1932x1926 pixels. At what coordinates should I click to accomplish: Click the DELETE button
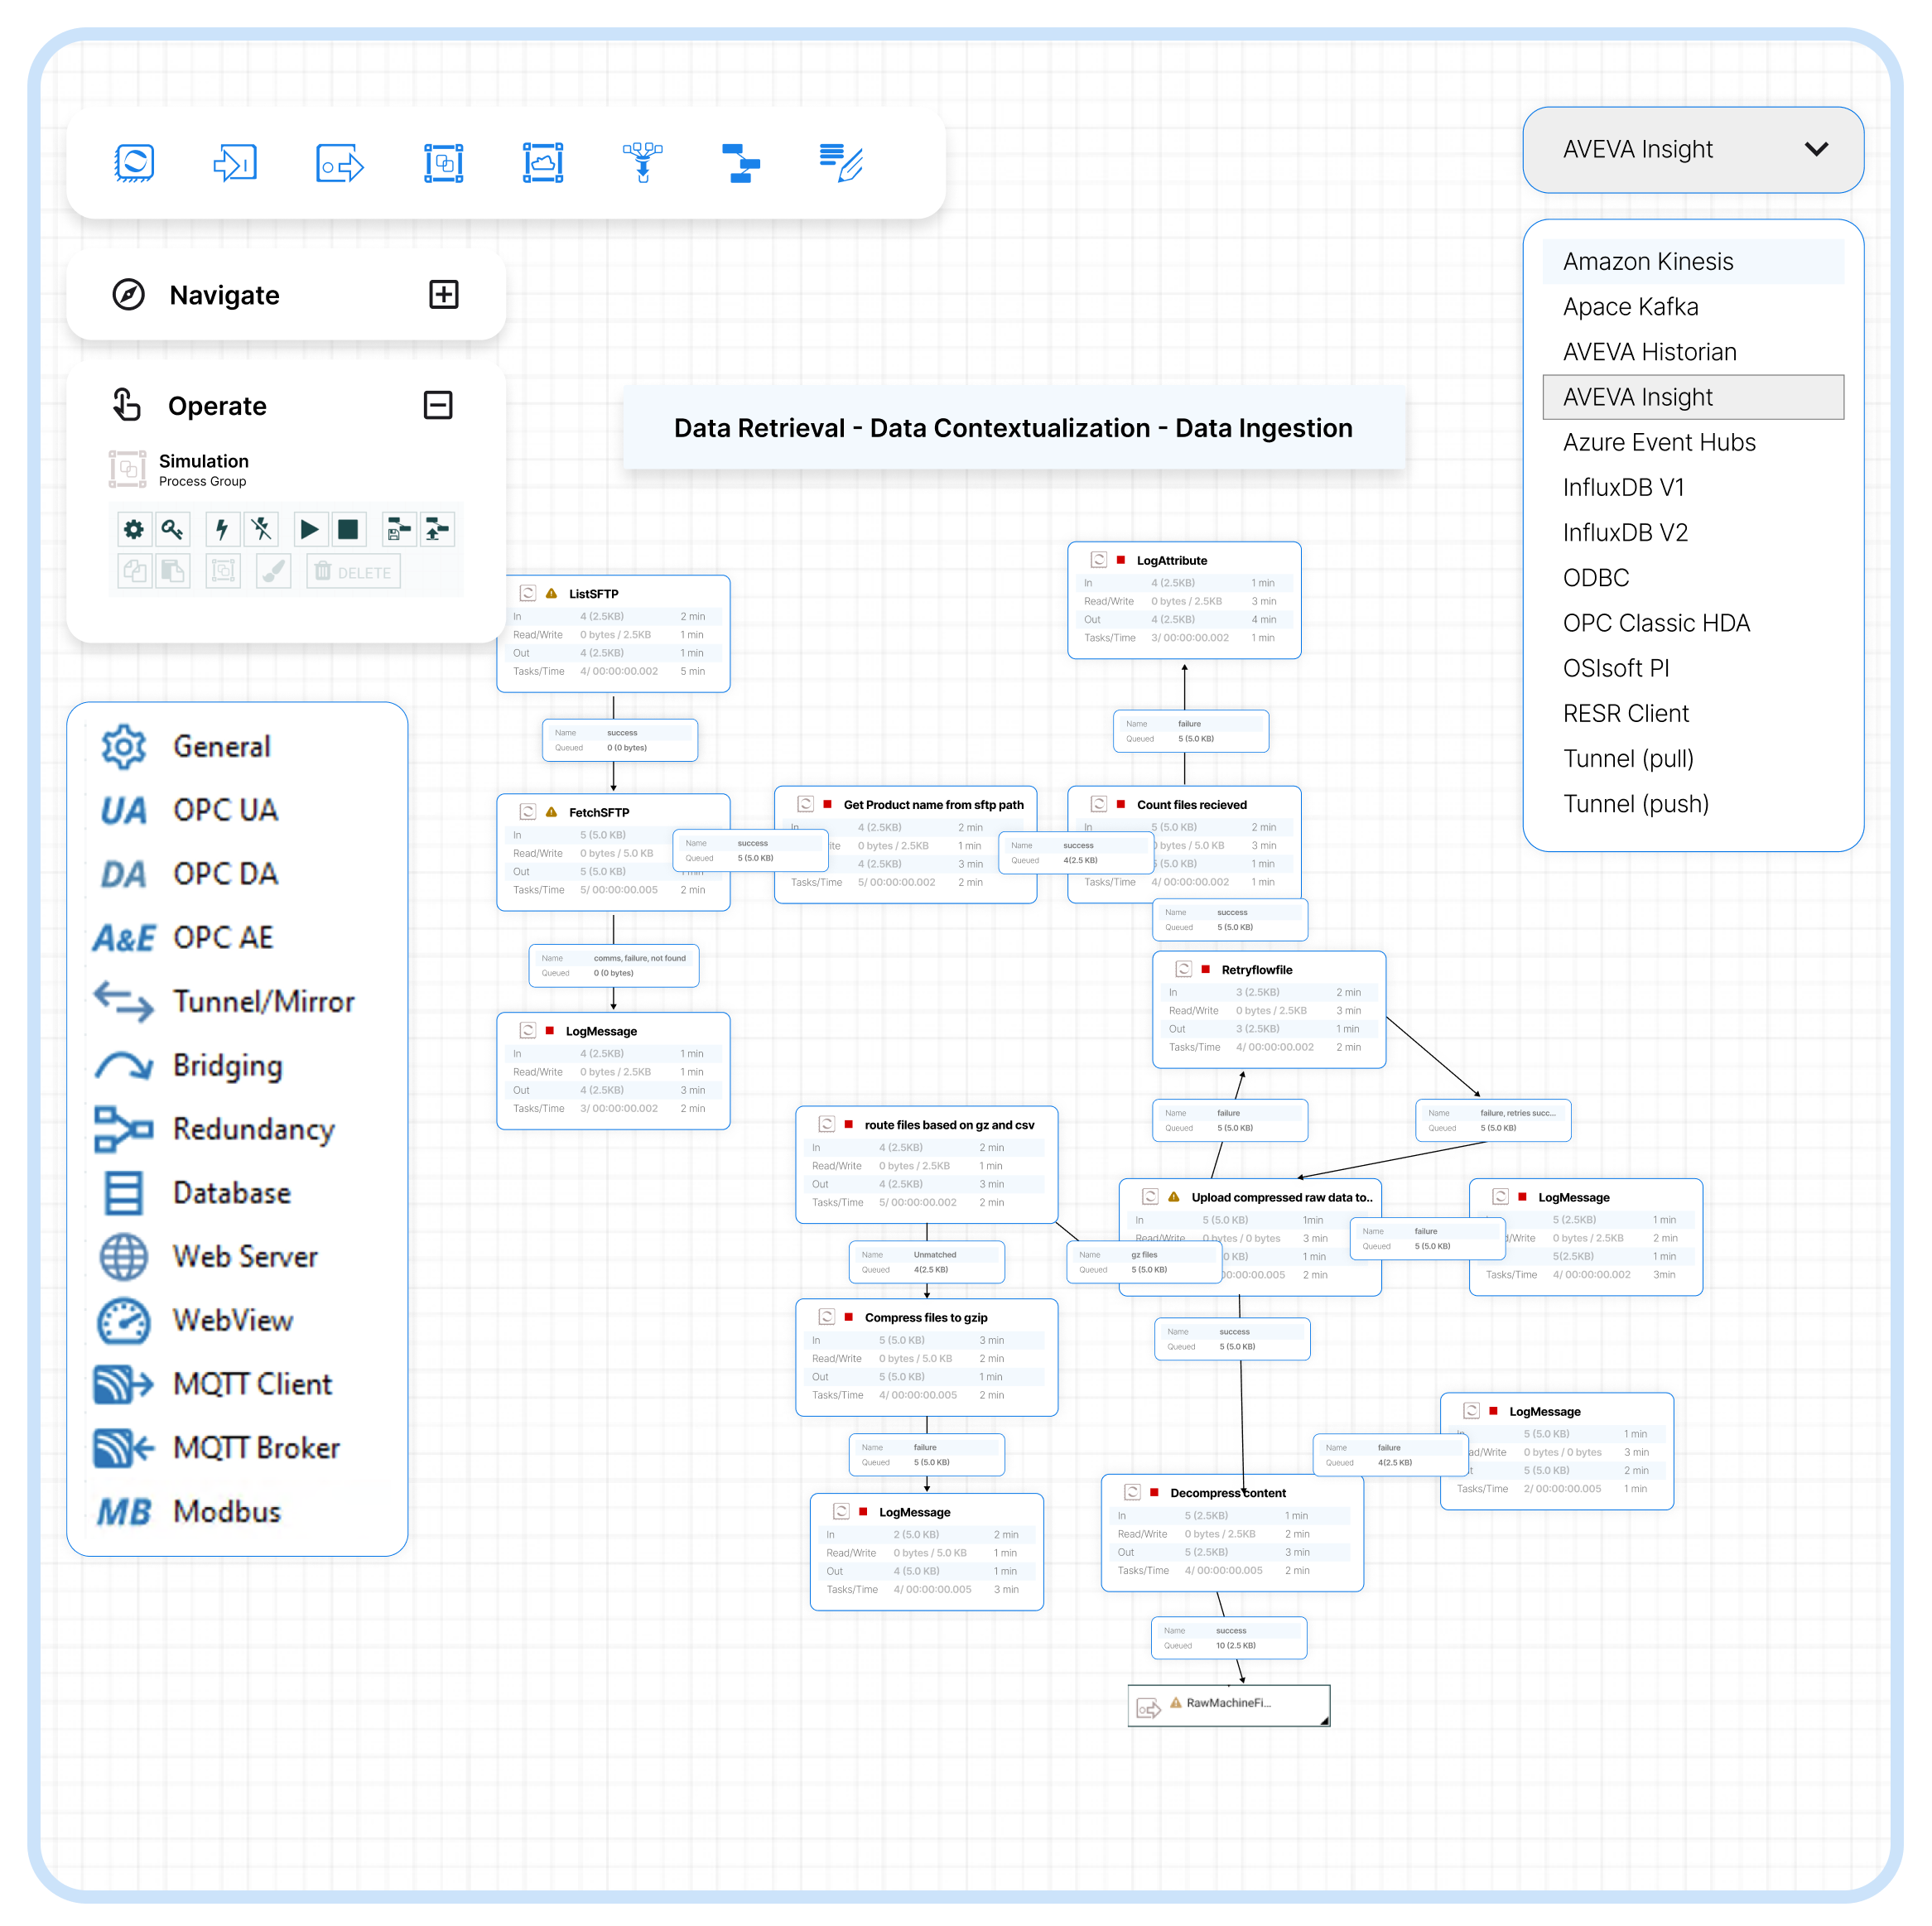click(x=352, y=571)
